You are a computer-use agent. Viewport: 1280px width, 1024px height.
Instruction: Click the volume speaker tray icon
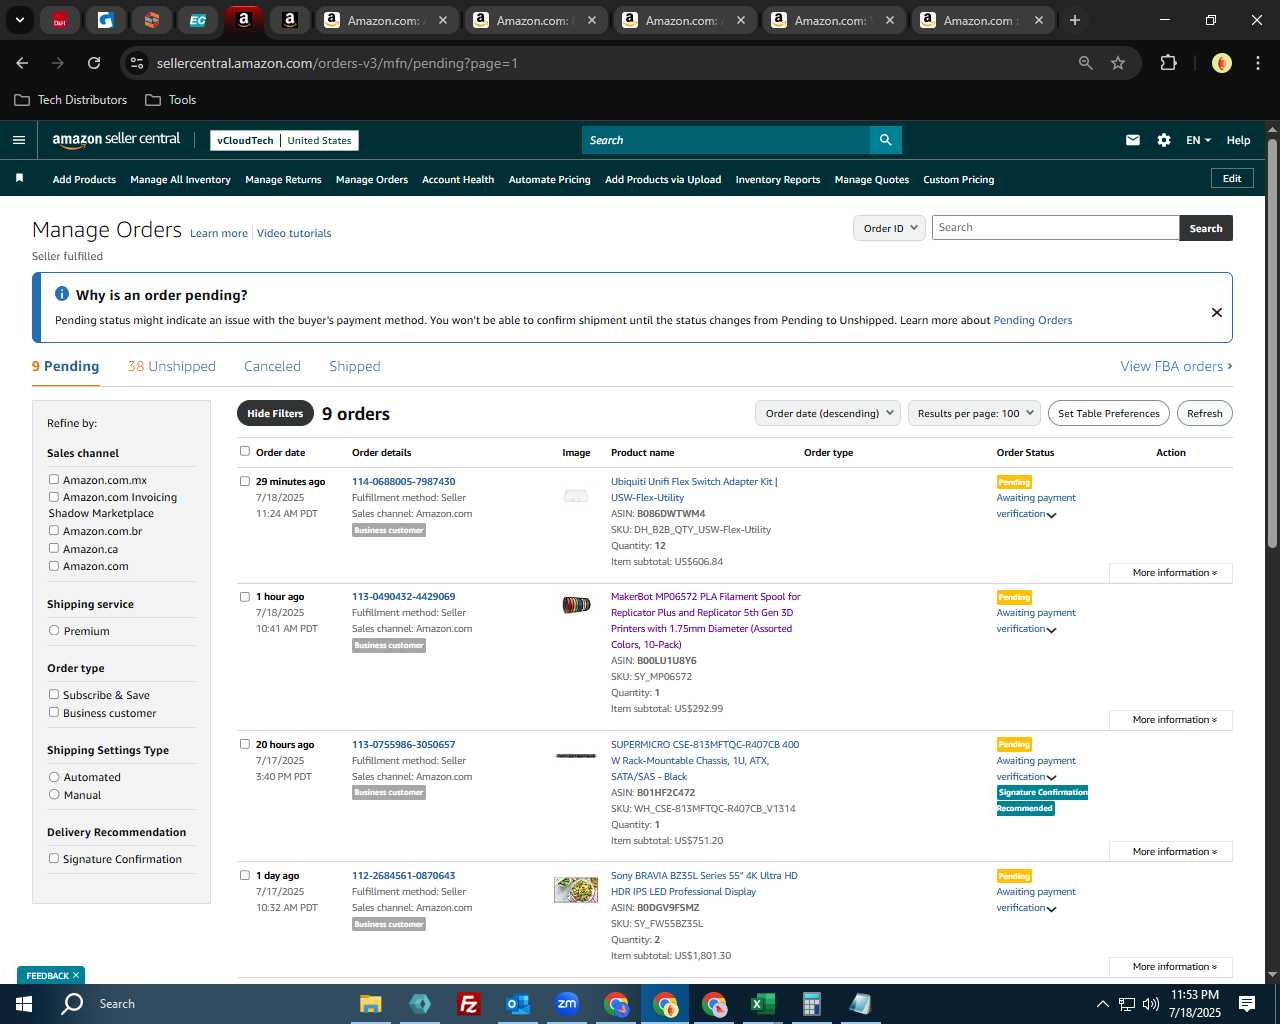1151,1004
